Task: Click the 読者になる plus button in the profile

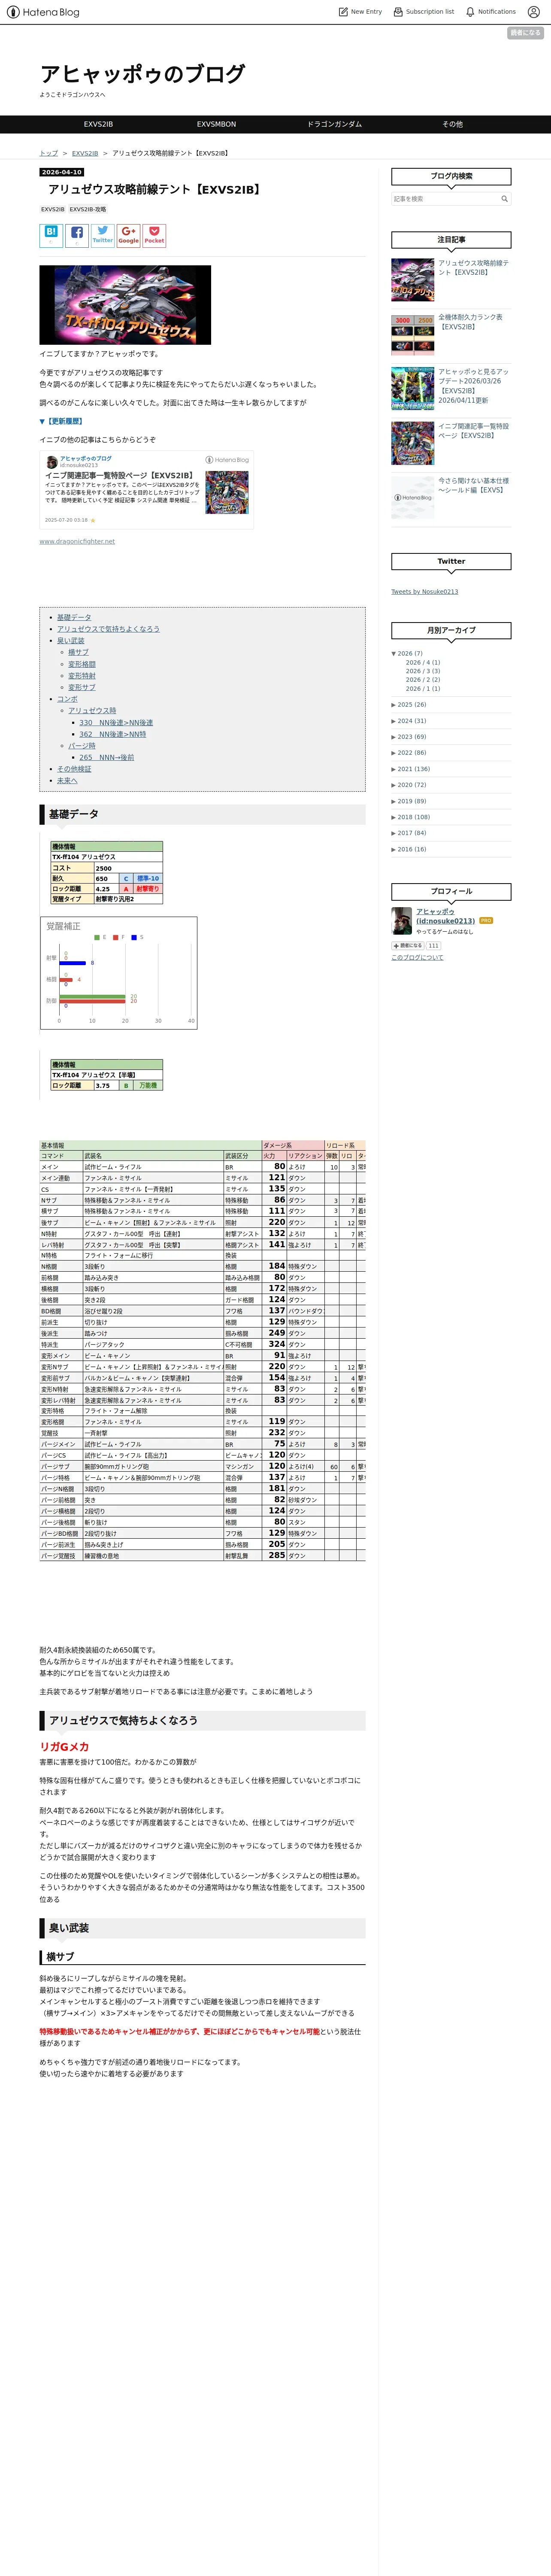Action: point(408,945)
